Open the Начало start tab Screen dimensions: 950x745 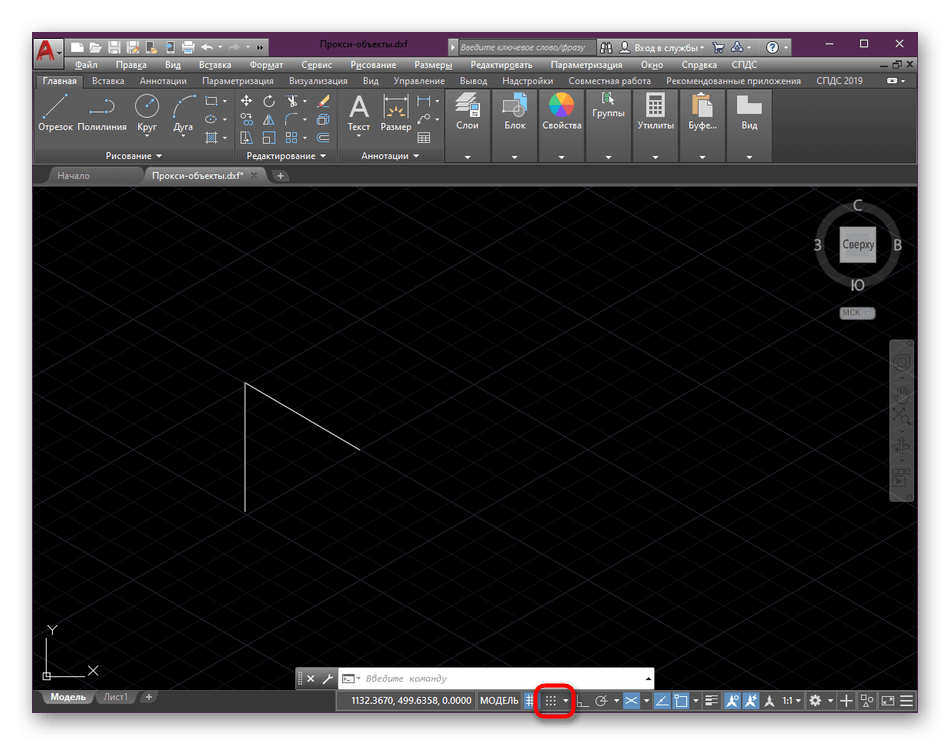[73, 176]
